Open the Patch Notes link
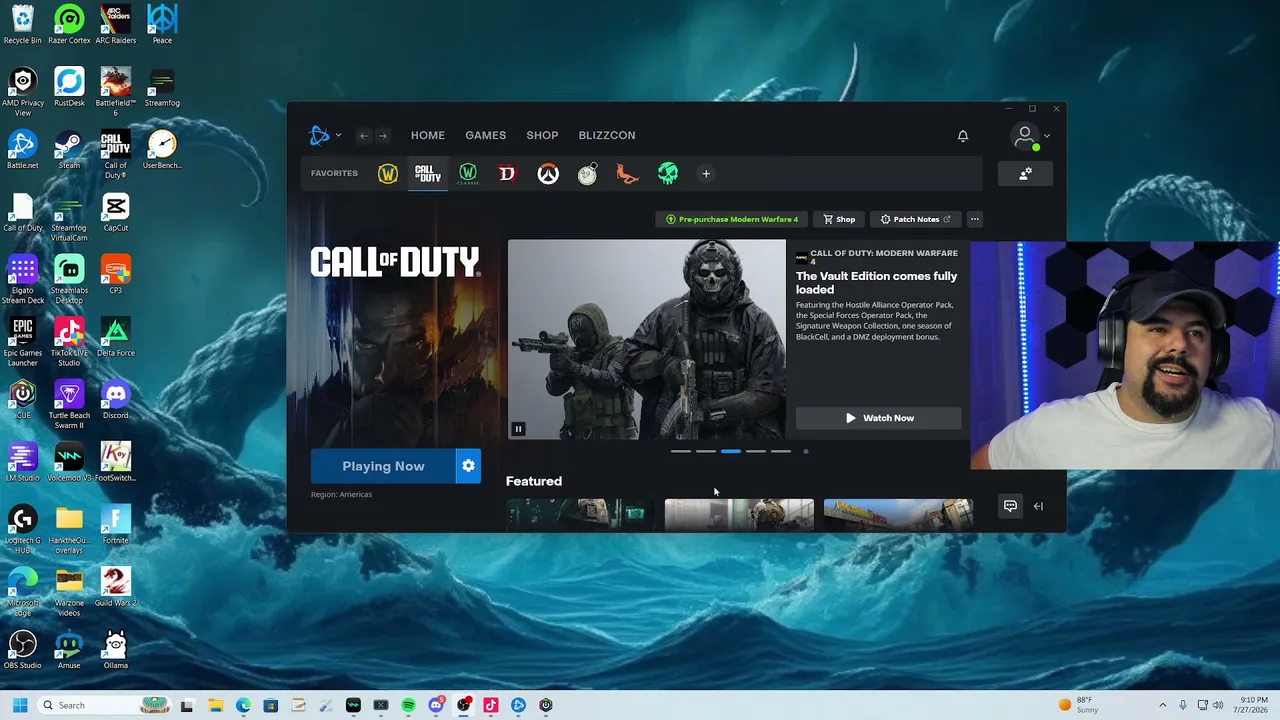Screen dimensions: 1280x720 click(x=915, y=219)
